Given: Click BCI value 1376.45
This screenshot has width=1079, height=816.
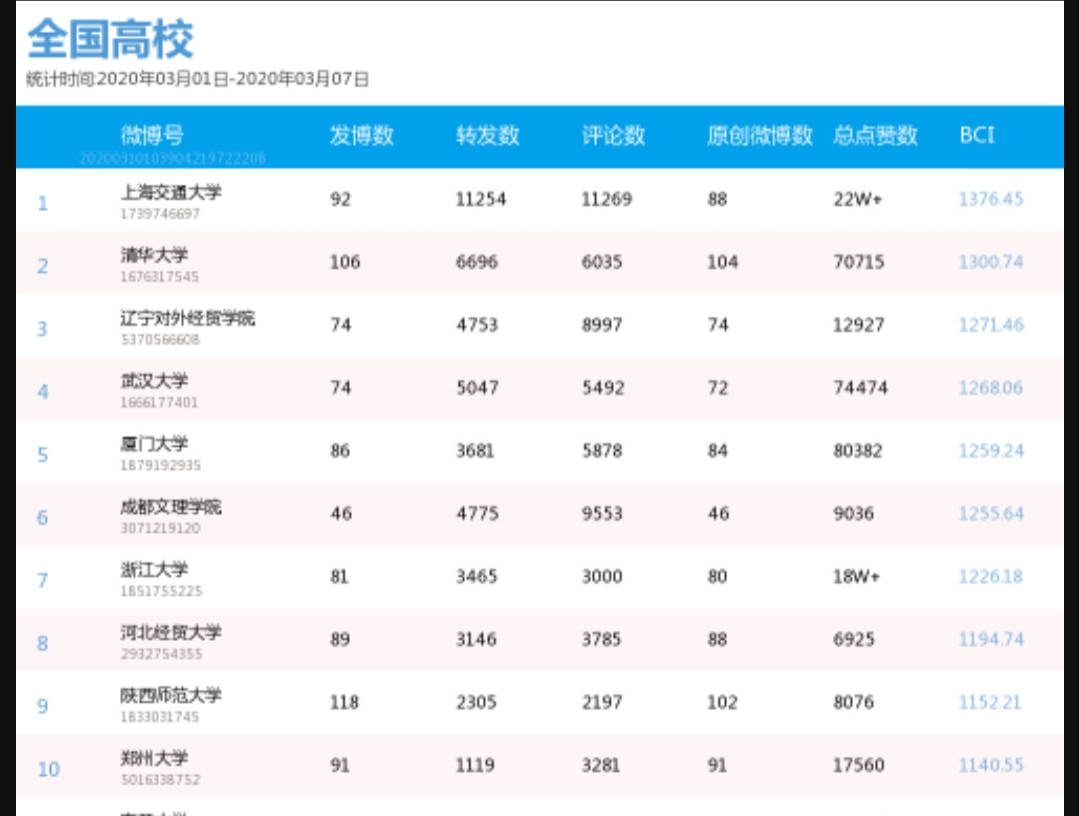Looking at the screenshot, I should coord(991,199).
